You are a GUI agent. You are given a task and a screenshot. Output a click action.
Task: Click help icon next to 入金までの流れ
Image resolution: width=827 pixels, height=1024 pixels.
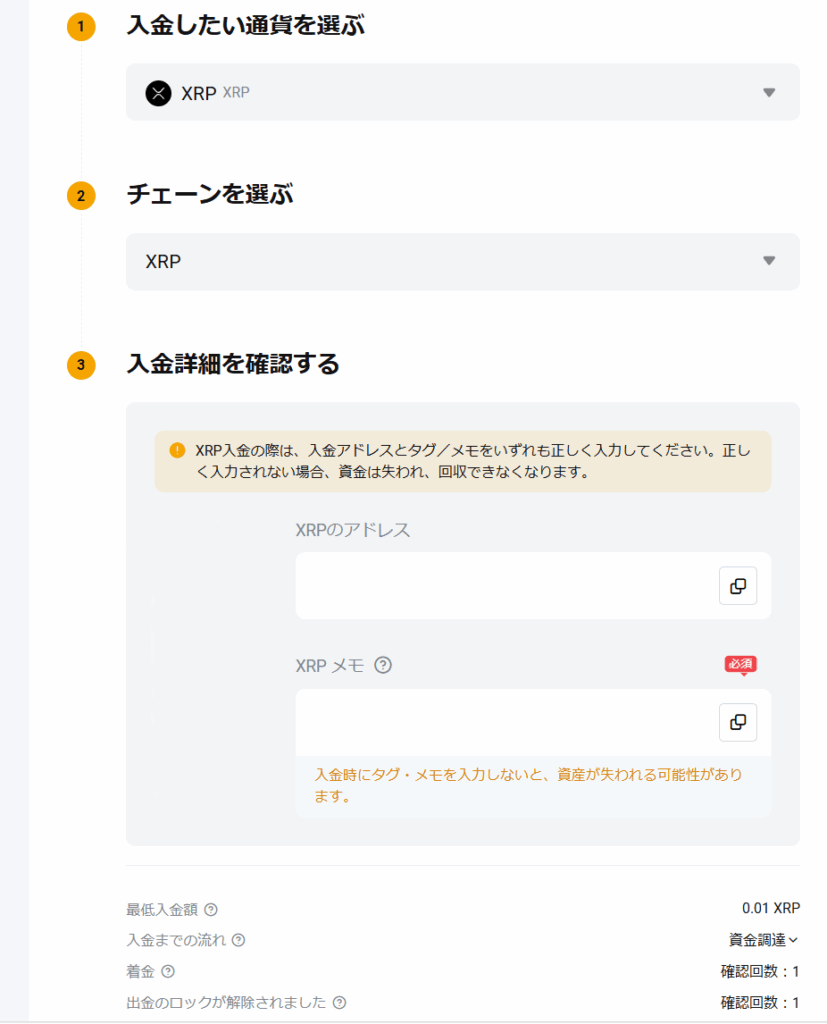click(238, 940)
